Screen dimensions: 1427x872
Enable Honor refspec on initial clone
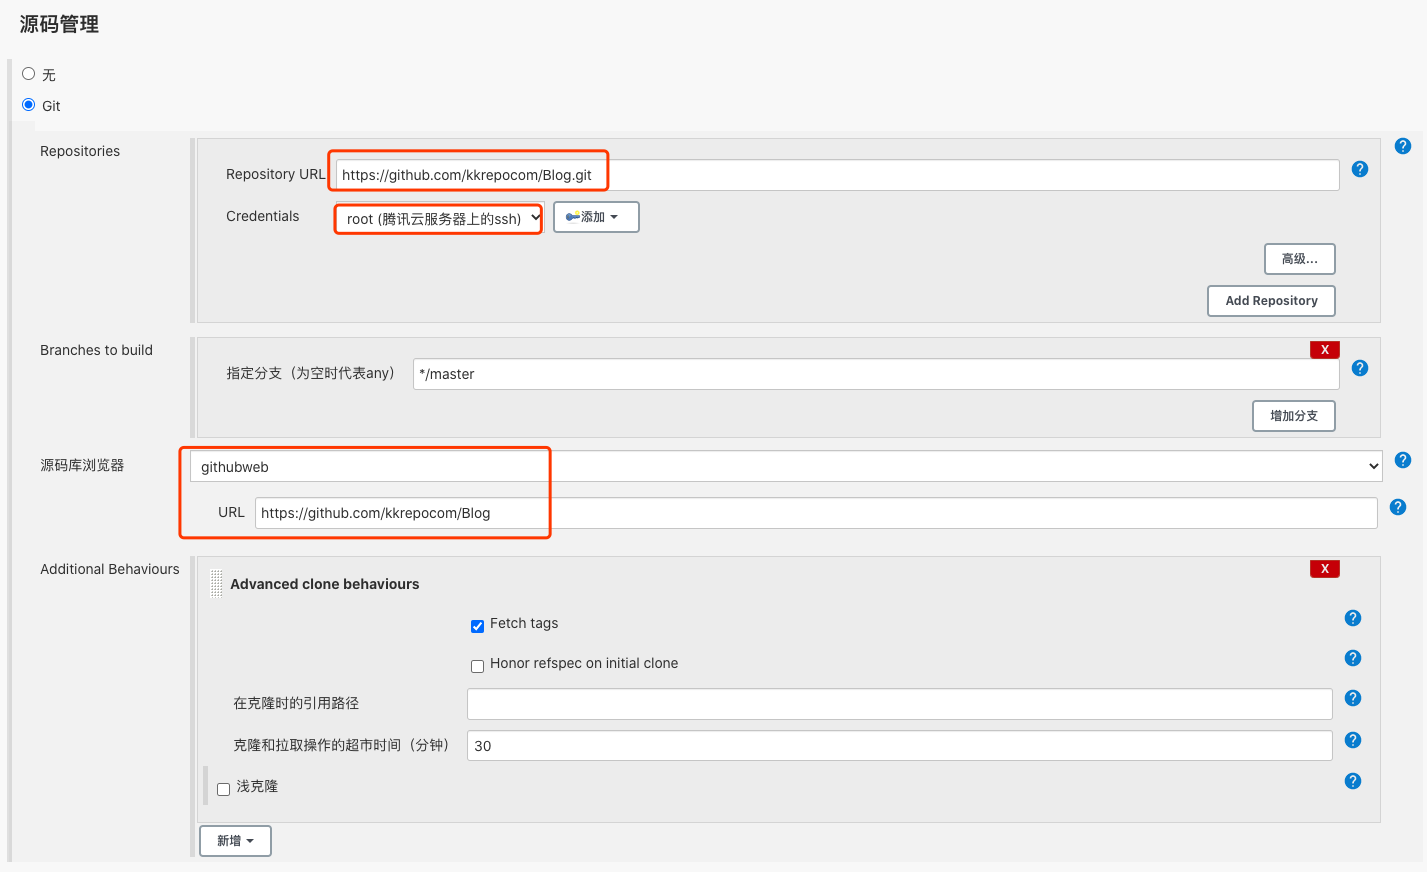coord(477,666)
